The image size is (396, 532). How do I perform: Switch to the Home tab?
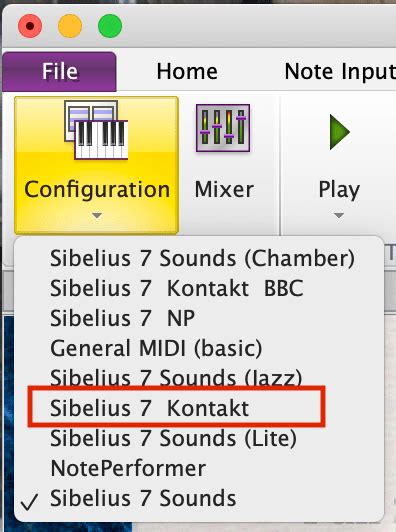click(x=187, y=72)
